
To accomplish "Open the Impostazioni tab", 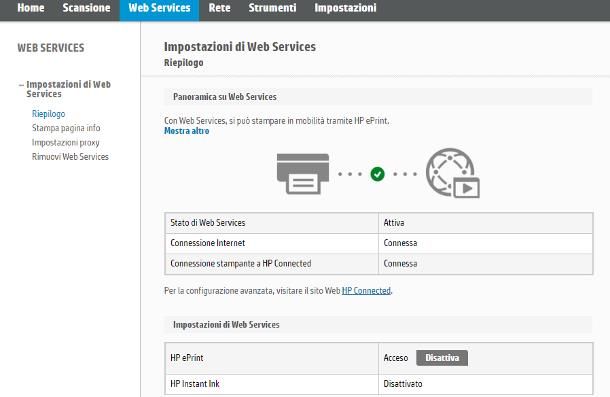I will tap(345, 8).
